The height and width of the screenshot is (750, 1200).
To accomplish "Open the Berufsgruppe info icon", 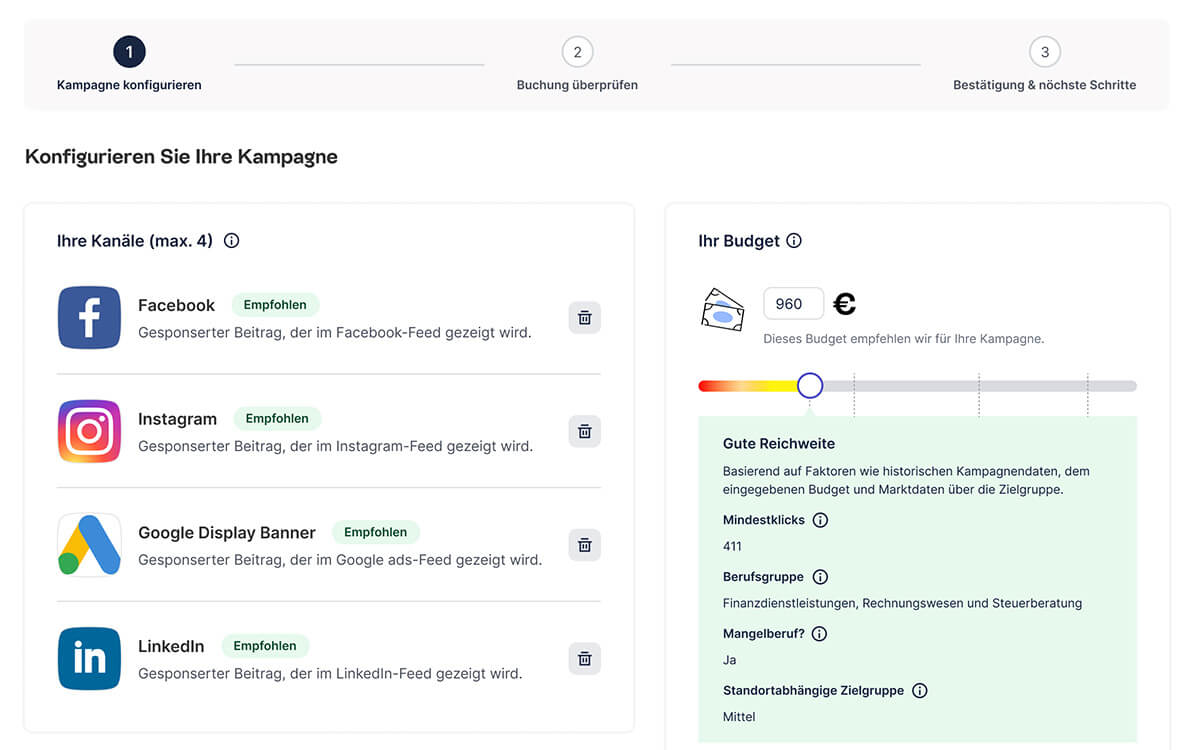I will pyautogui.click(x=820, y=577).
